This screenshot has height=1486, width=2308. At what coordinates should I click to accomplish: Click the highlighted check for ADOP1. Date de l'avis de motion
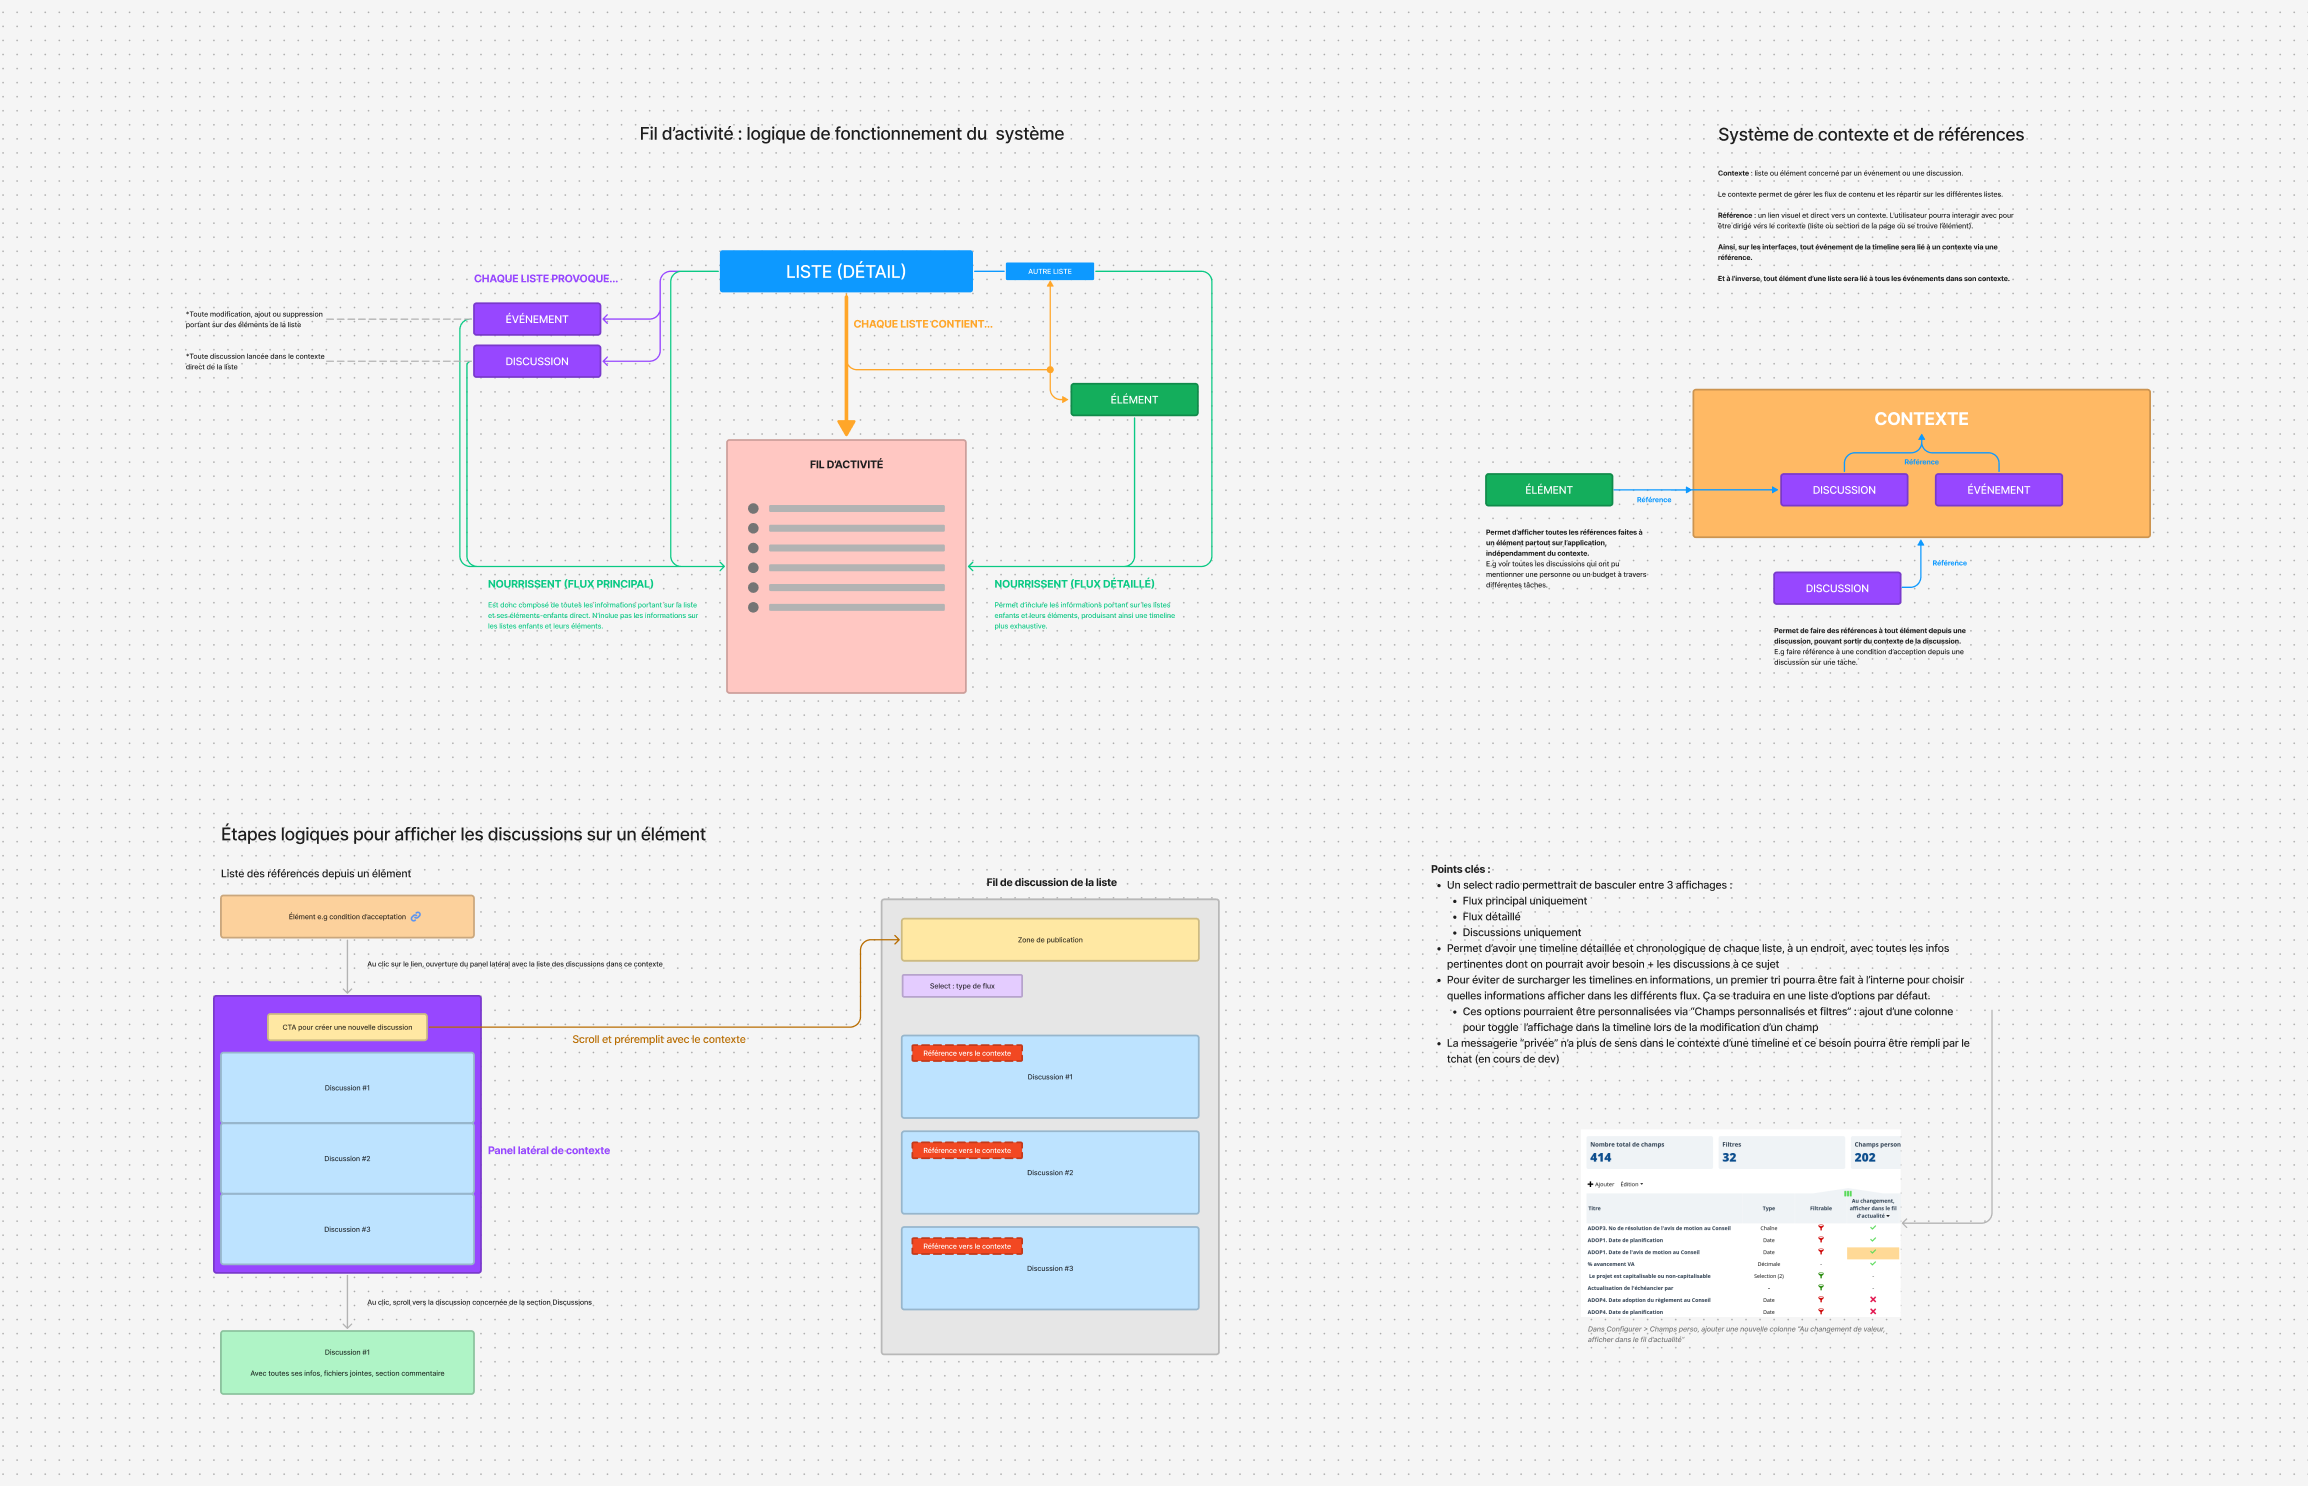tap(1873, 1252)
